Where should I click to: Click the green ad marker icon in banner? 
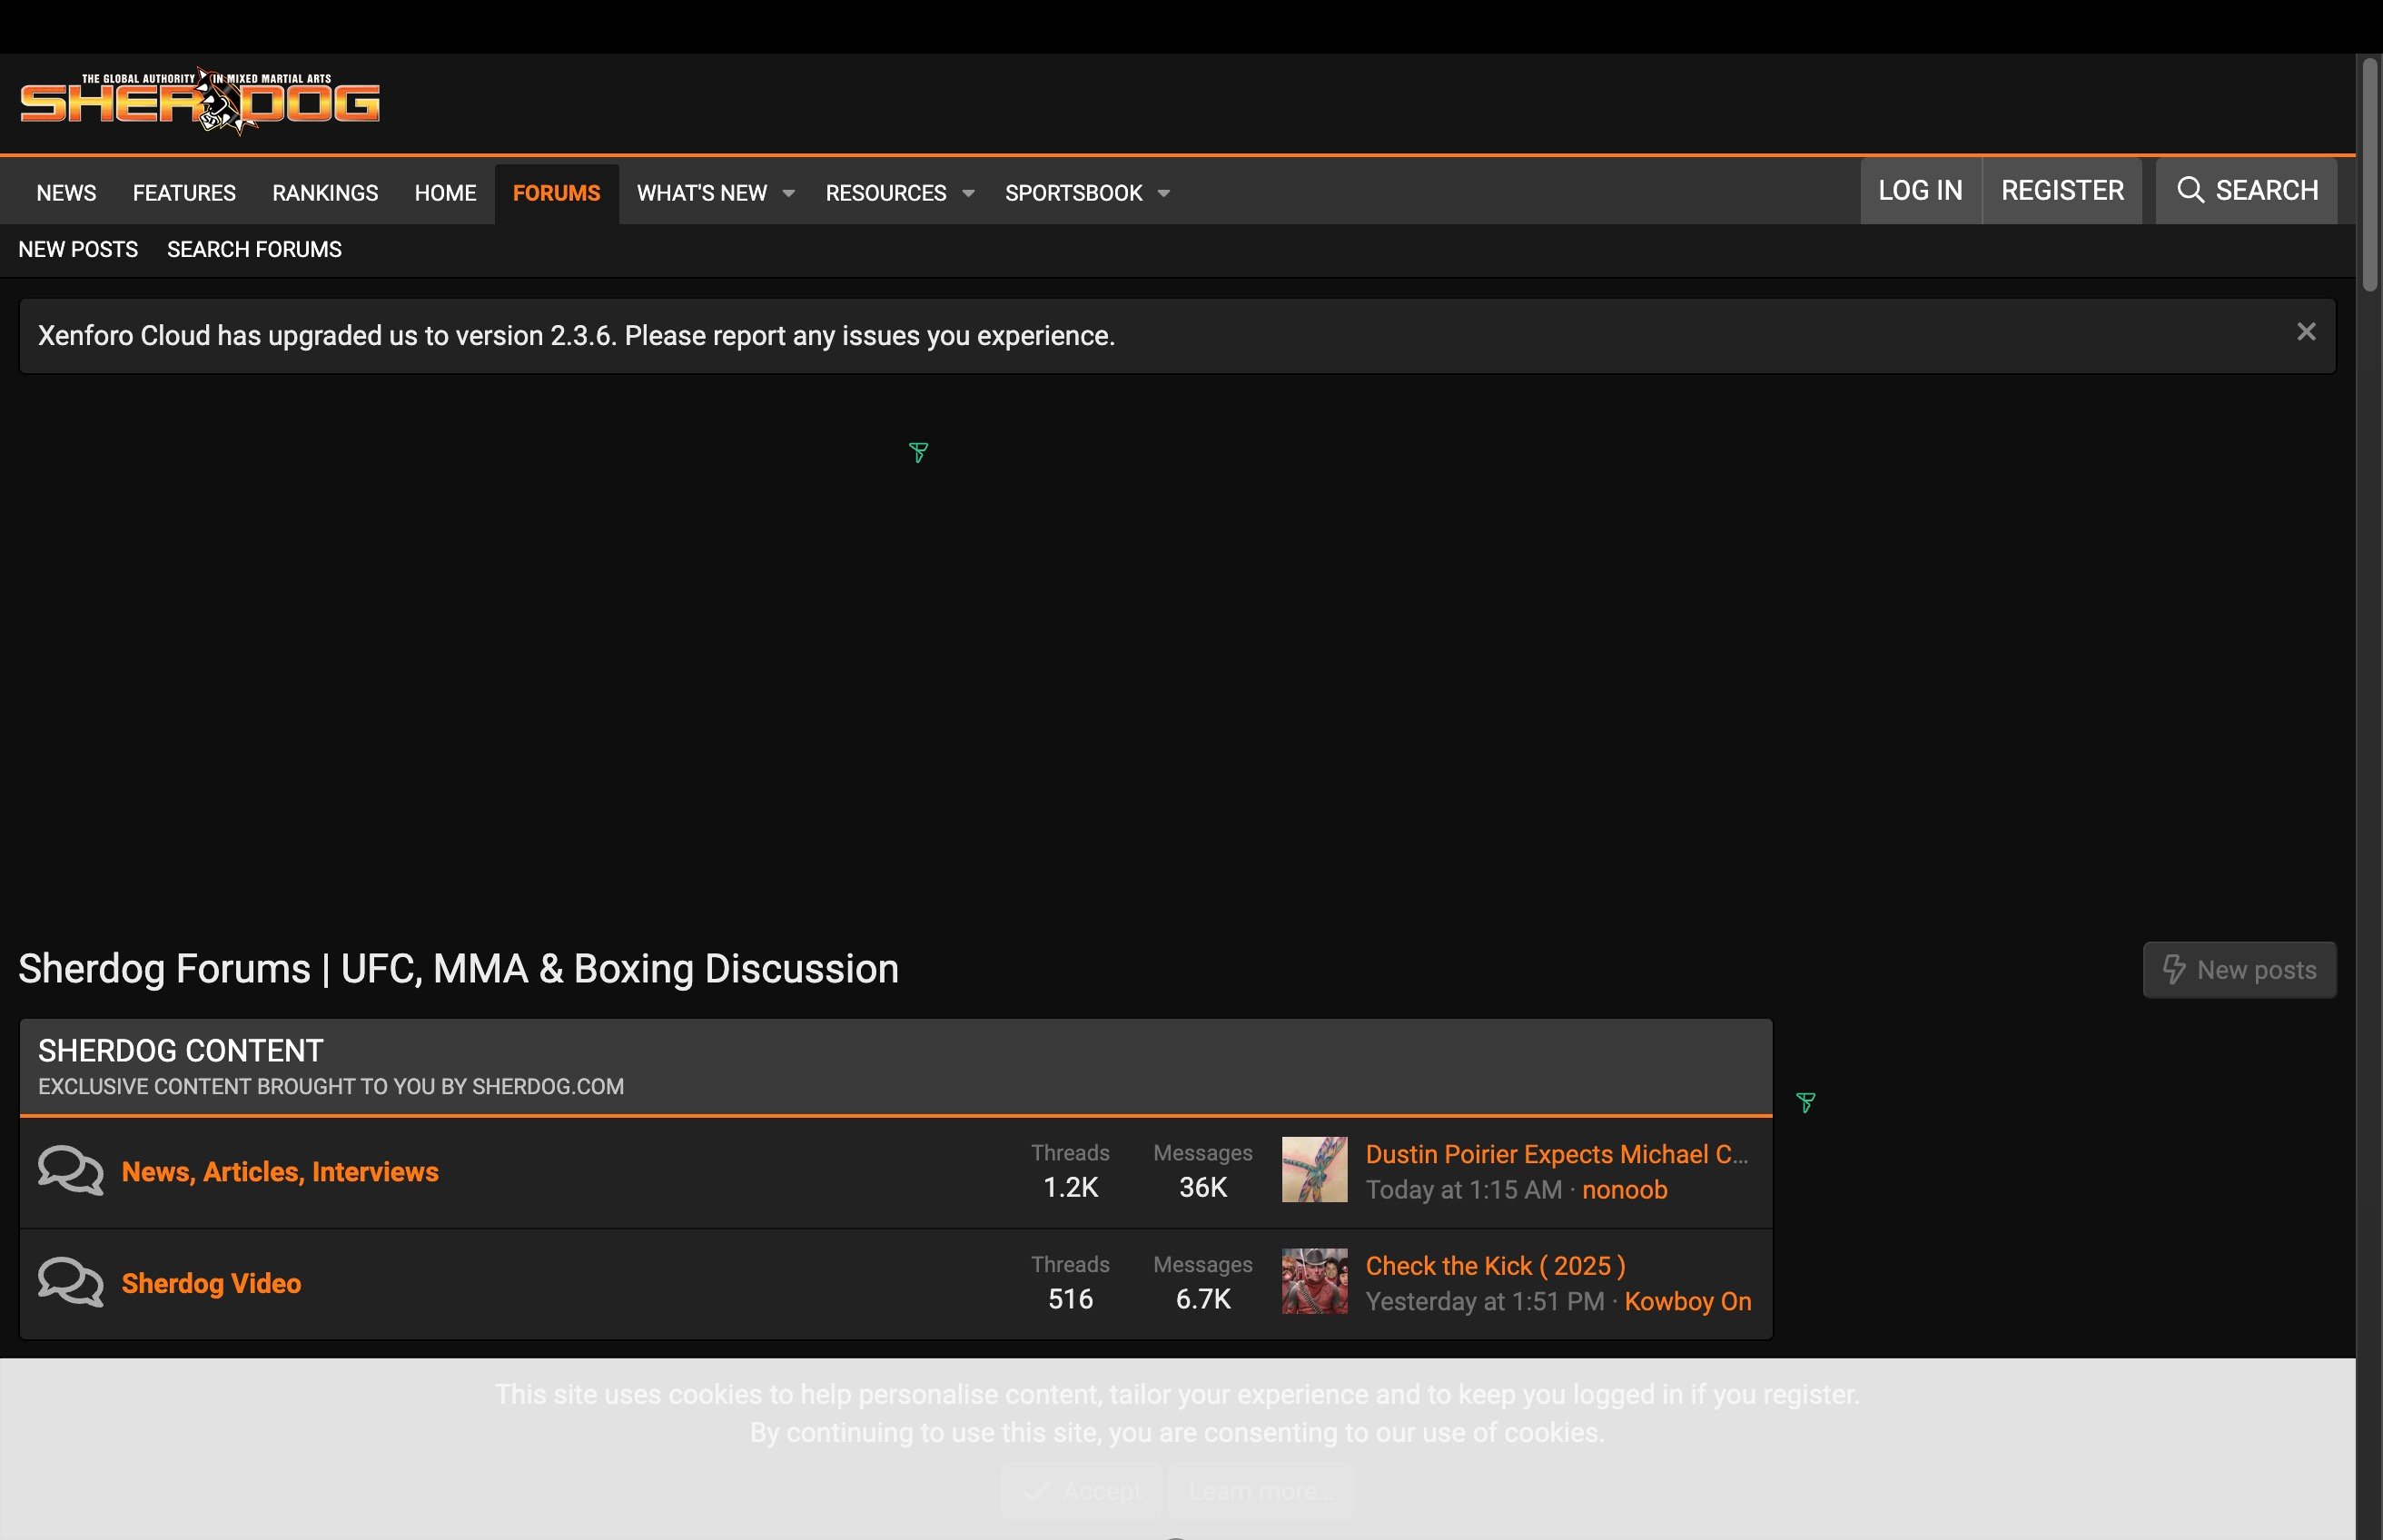pos(918,453)
